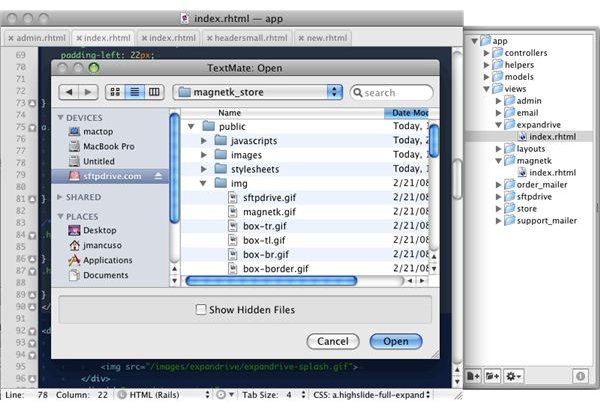Click the Cancel button
This screenshot has width=600, height=402.
coord(333,341)
